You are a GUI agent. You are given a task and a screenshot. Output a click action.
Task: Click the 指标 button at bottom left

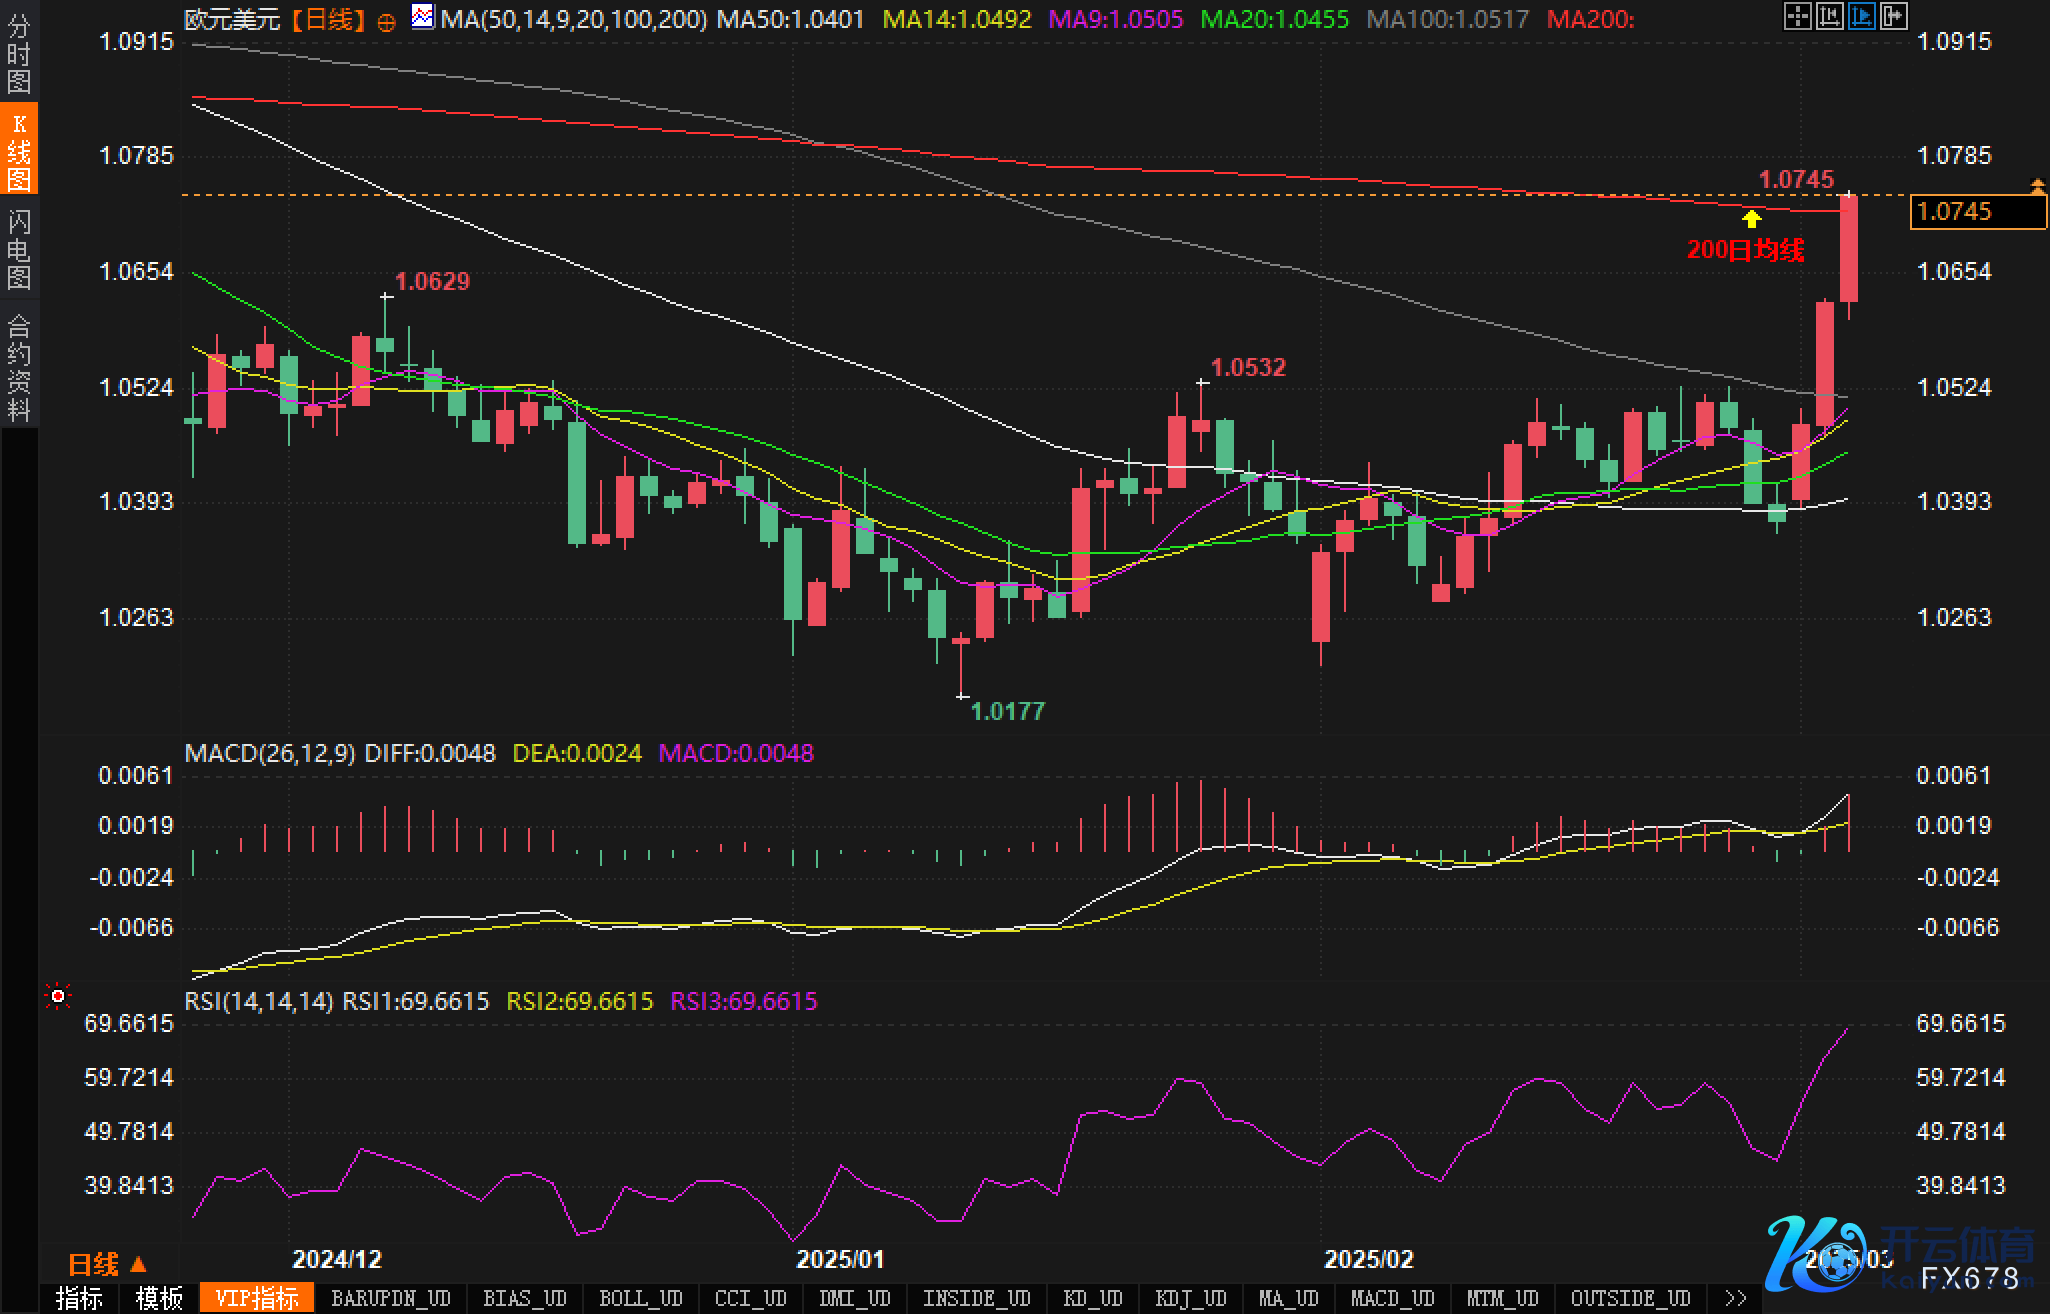[x=79, y=1298]
